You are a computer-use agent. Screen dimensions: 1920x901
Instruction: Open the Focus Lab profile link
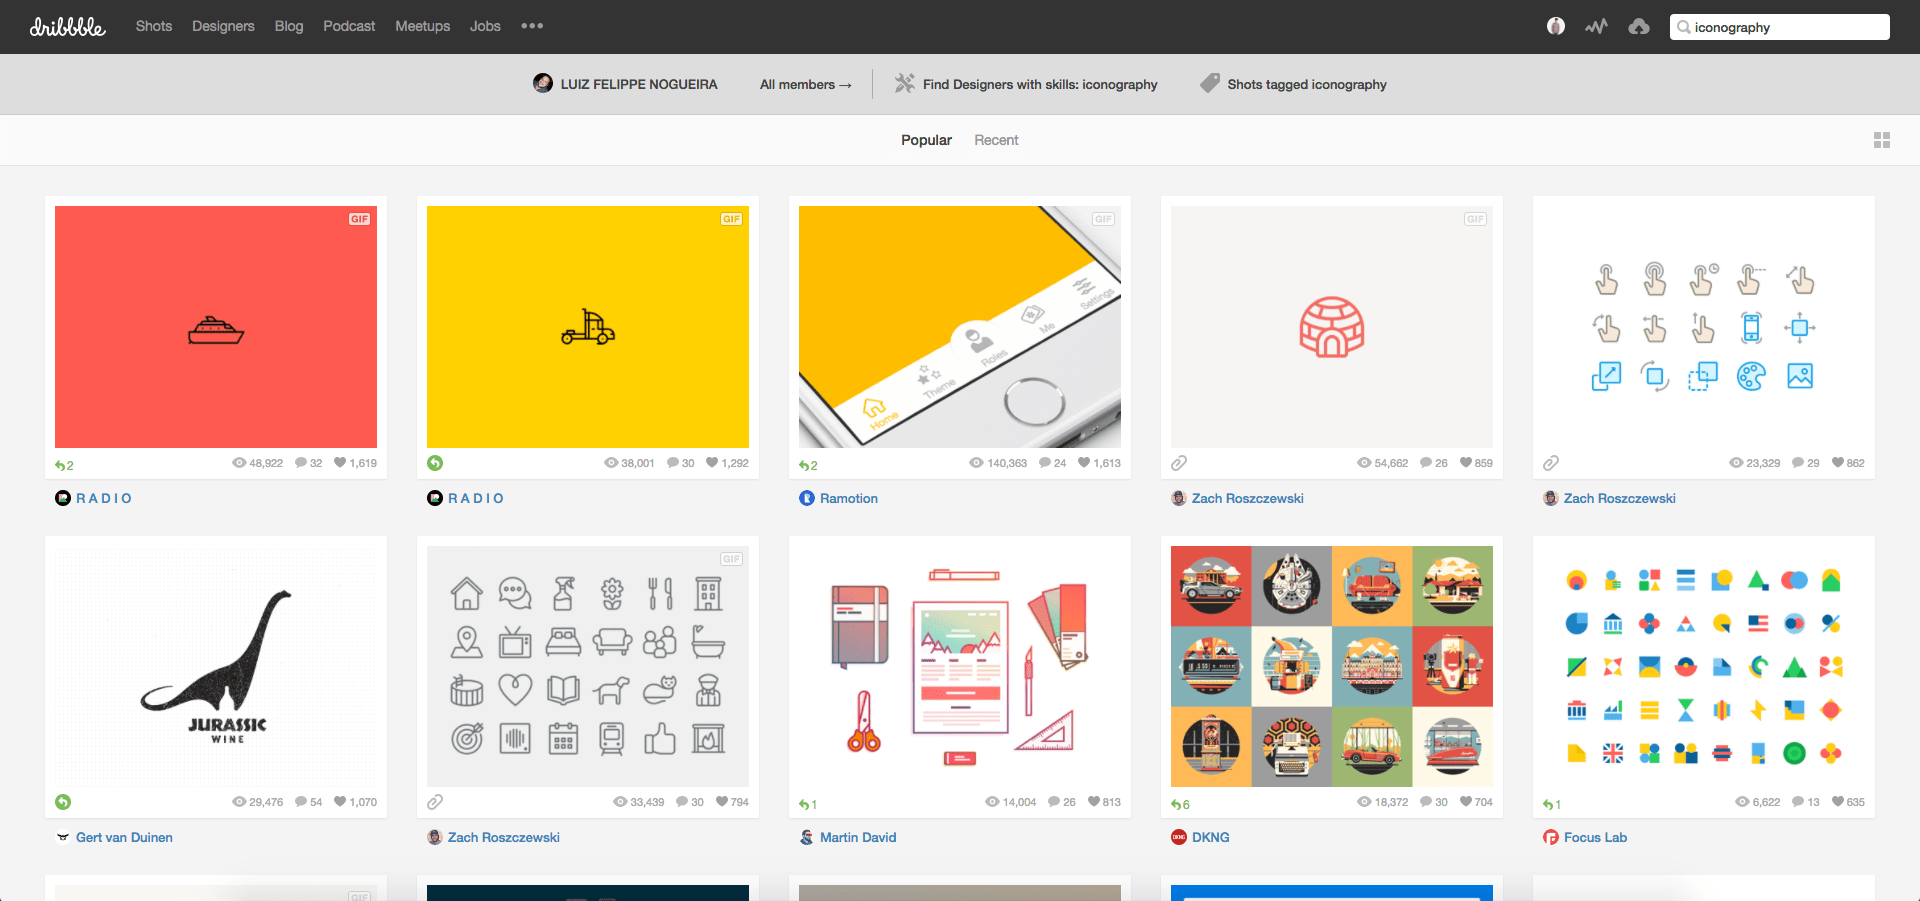click(1595, 837)
